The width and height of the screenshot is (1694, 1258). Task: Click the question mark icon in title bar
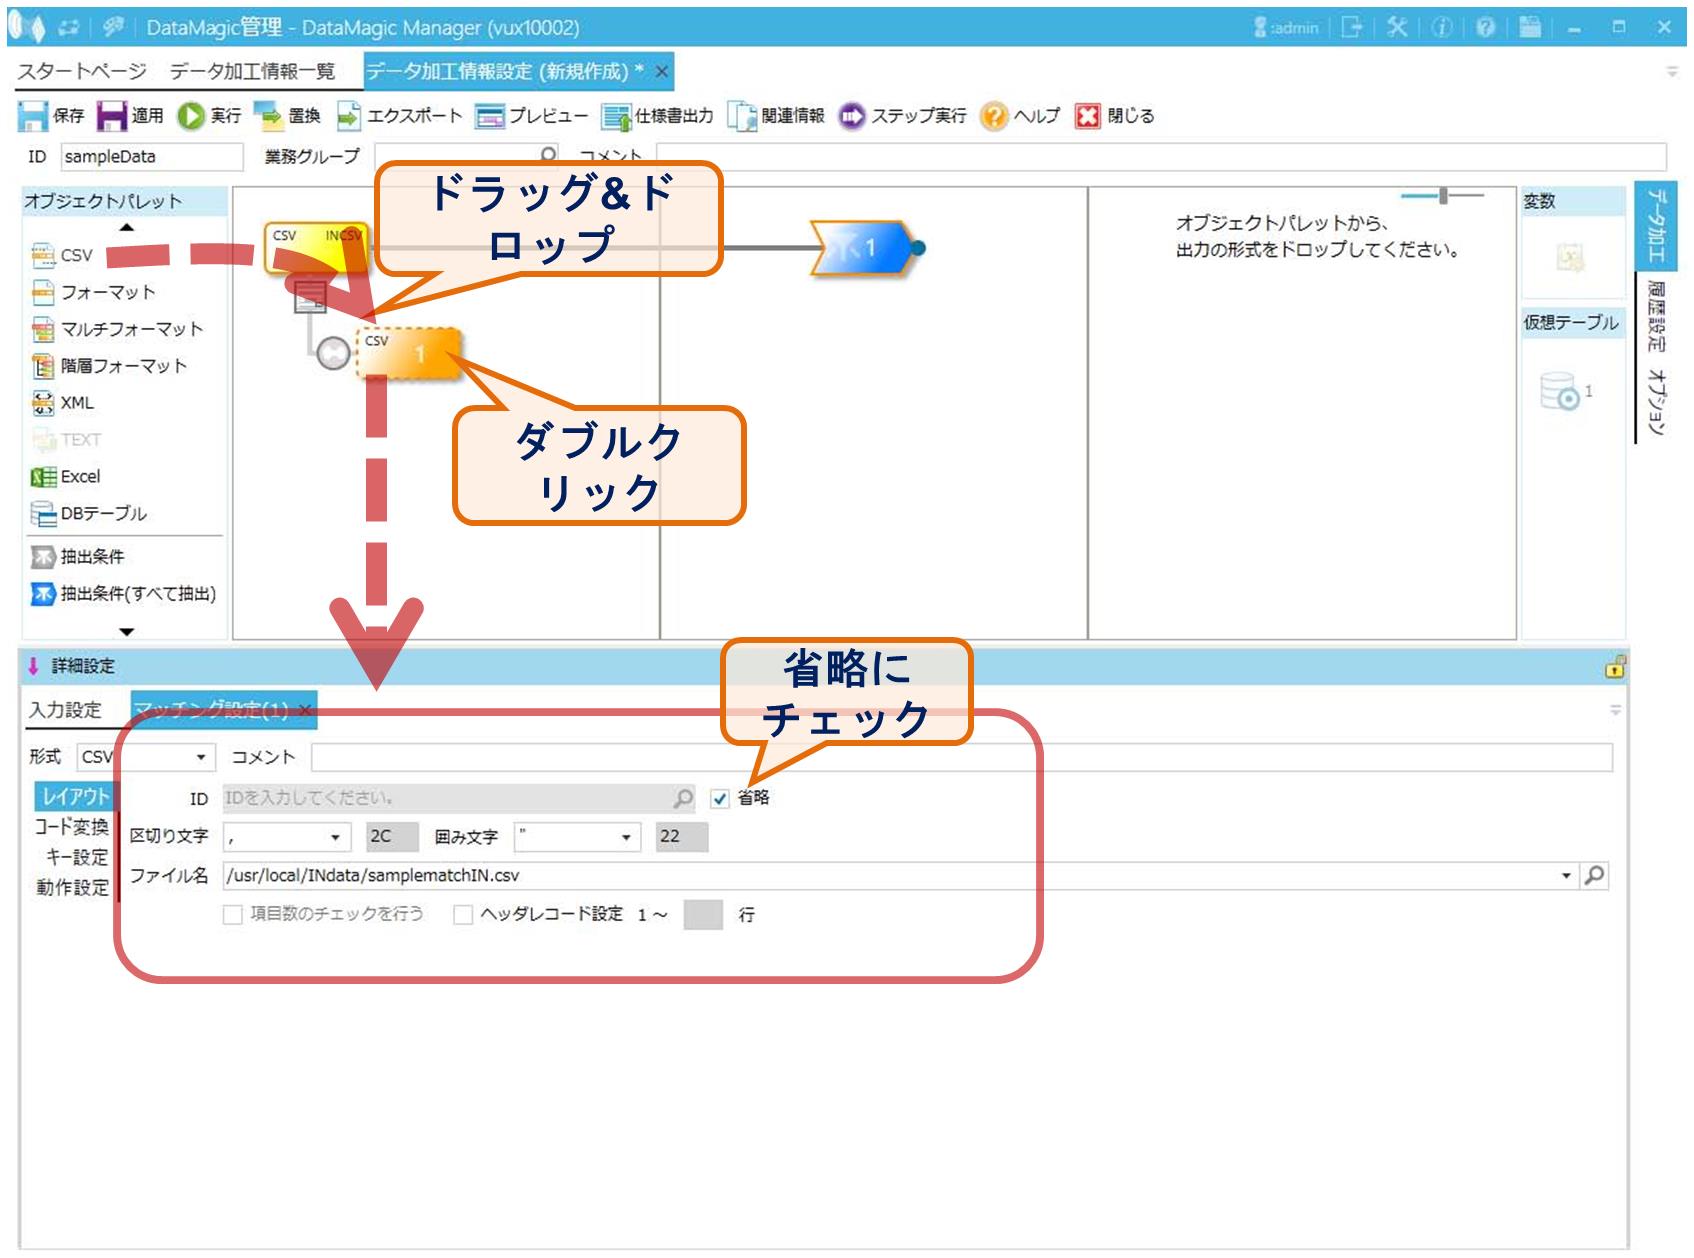[1485, 28]
